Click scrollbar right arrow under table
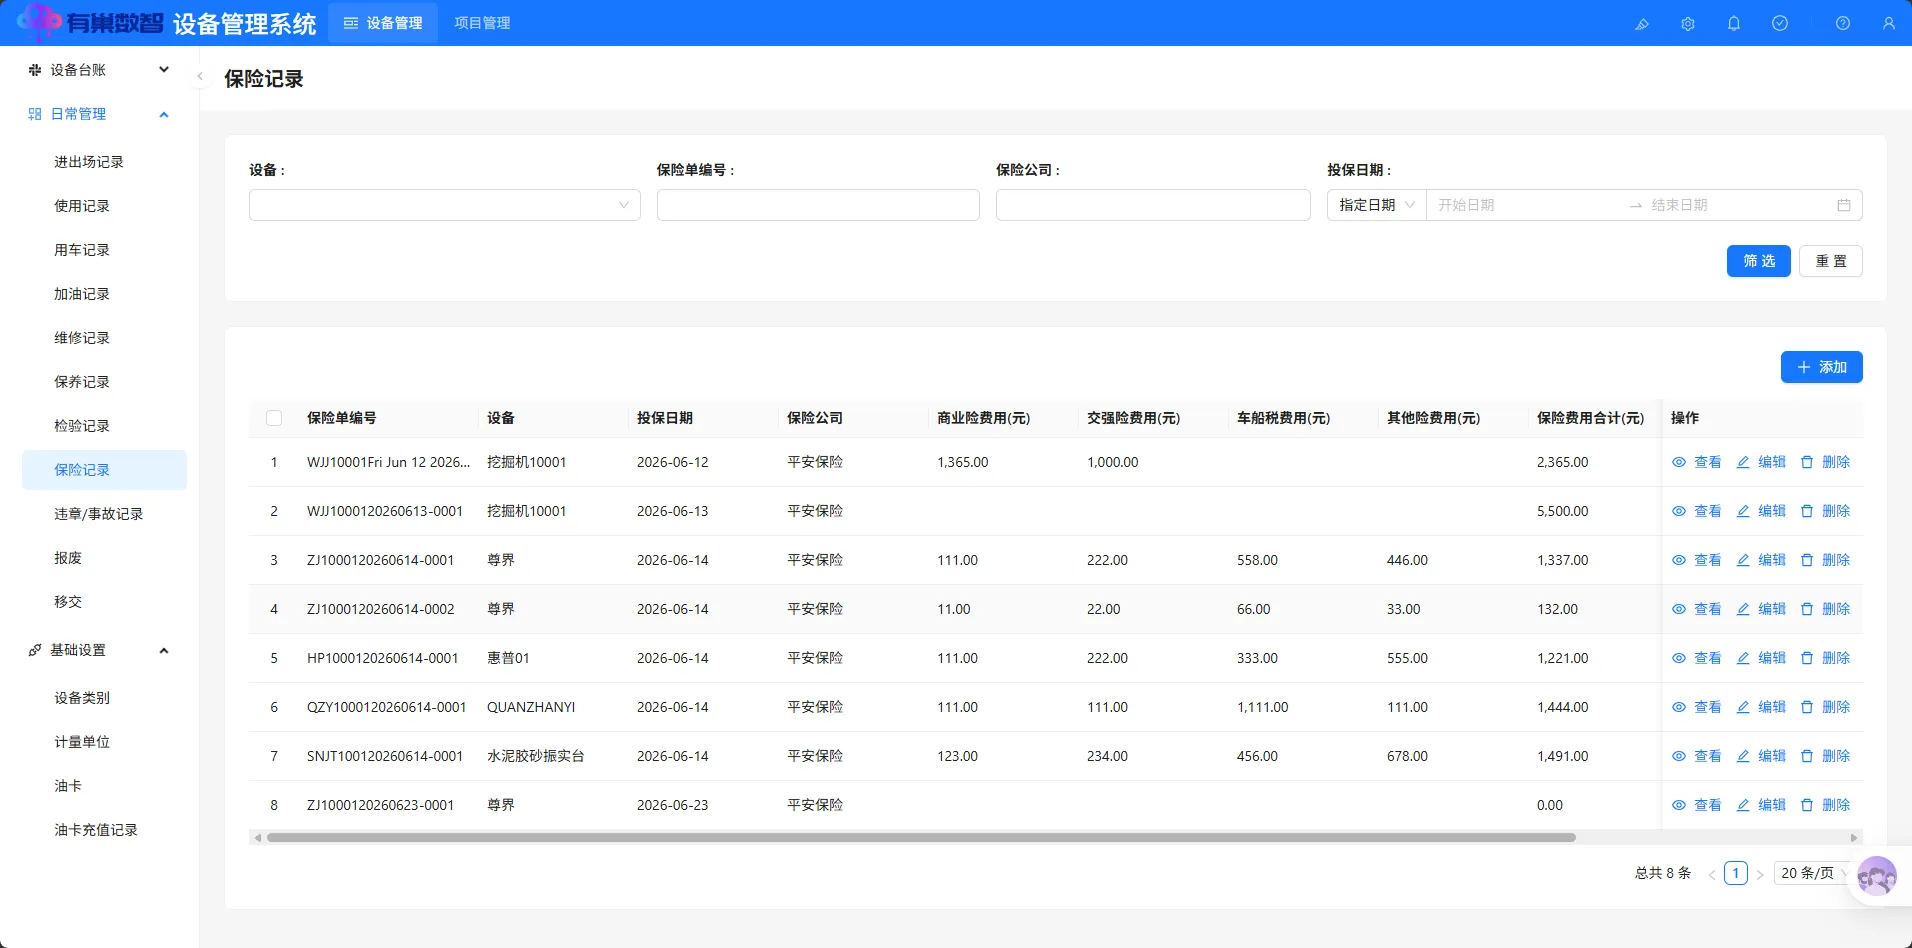1912x948 pixels. [x=1854, y=838]
